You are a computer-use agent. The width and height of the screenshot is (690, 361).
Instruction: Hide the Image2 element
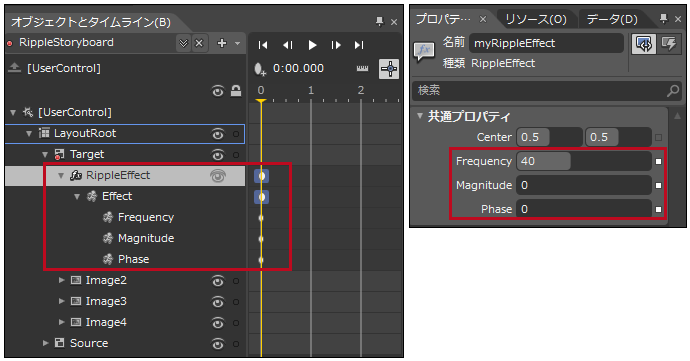click(x=217, y=281)
